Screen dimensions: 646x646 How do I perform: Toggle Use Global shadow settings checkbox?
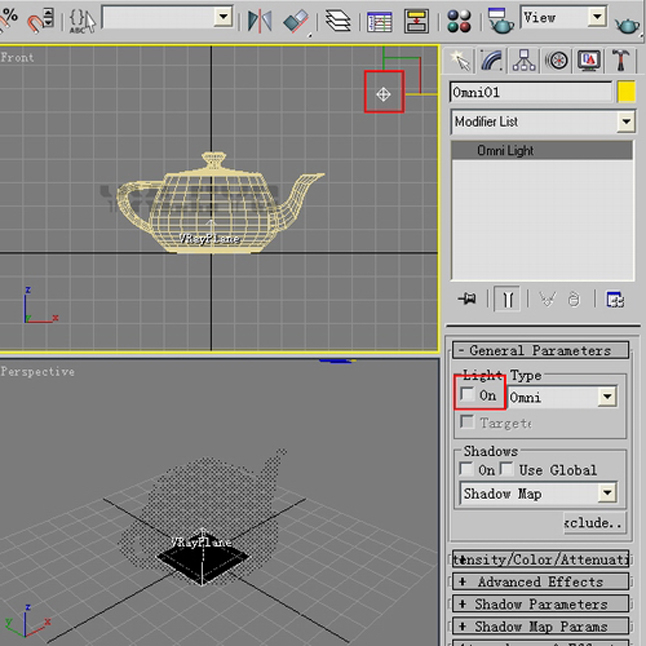click(x=506, y=468)
